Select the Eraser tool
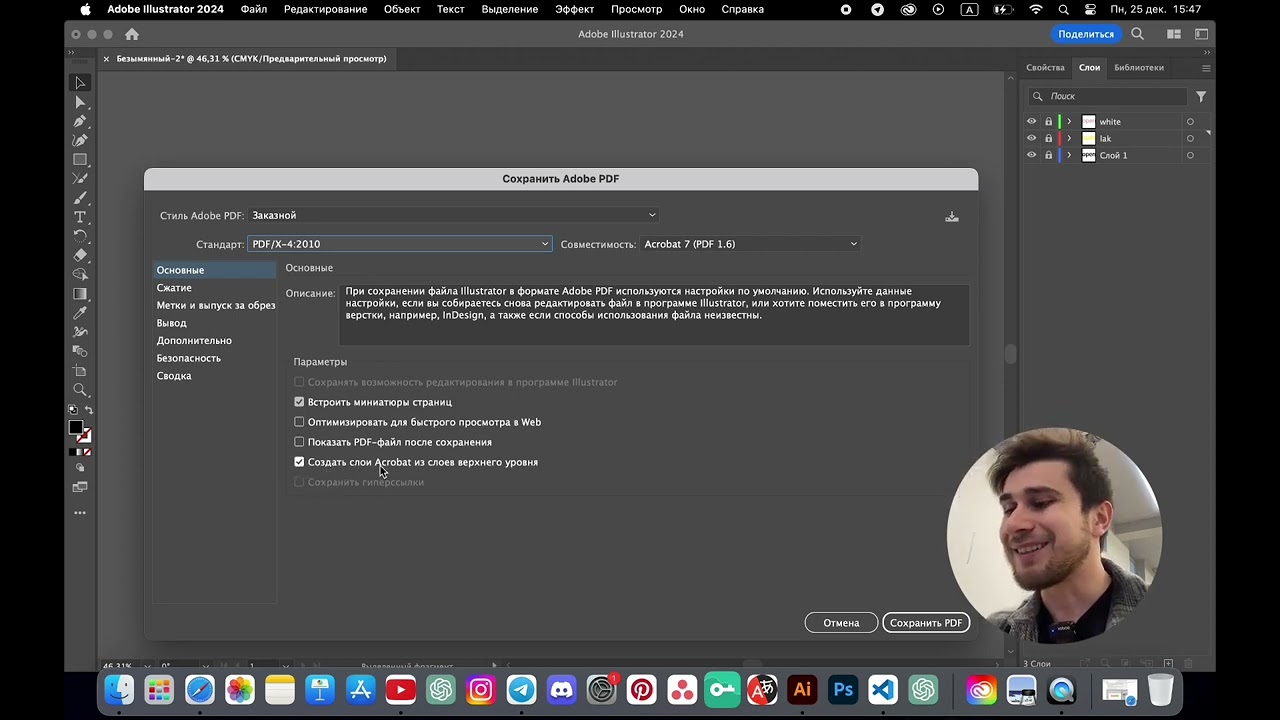 coord(80,255)
